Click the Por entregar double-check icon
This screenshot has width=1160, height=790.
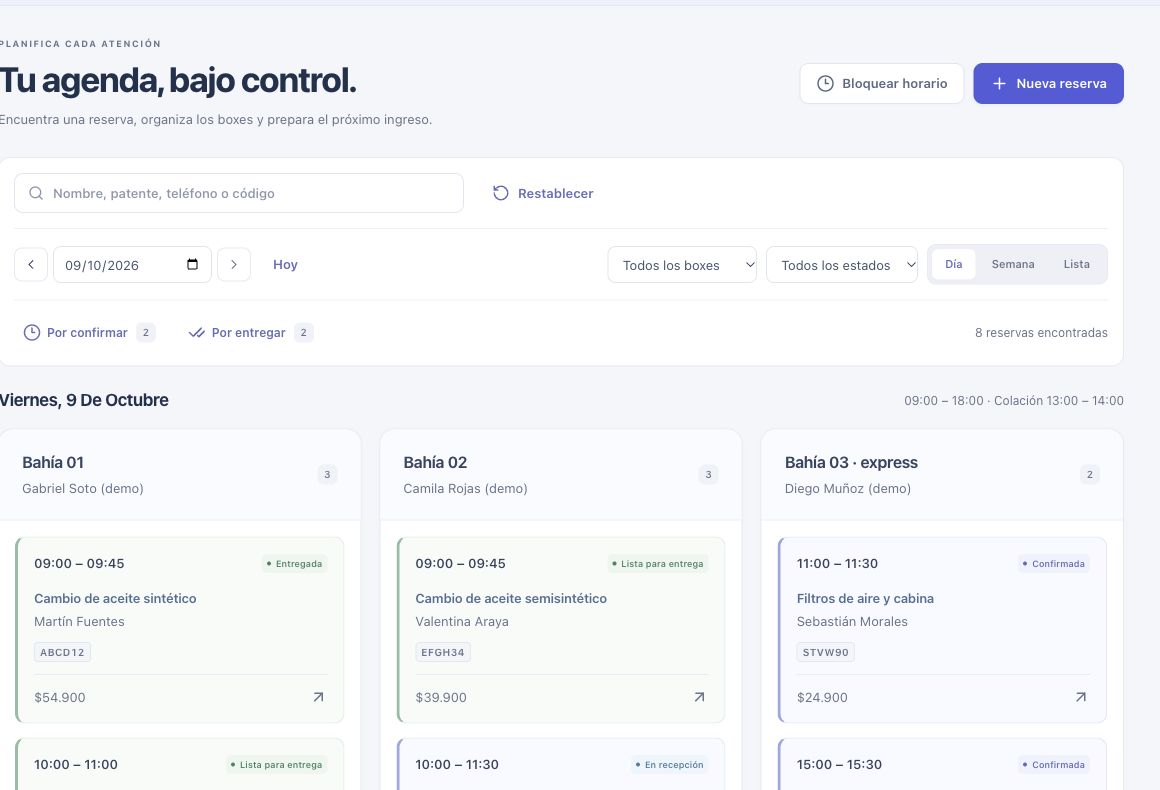[196, 333]
